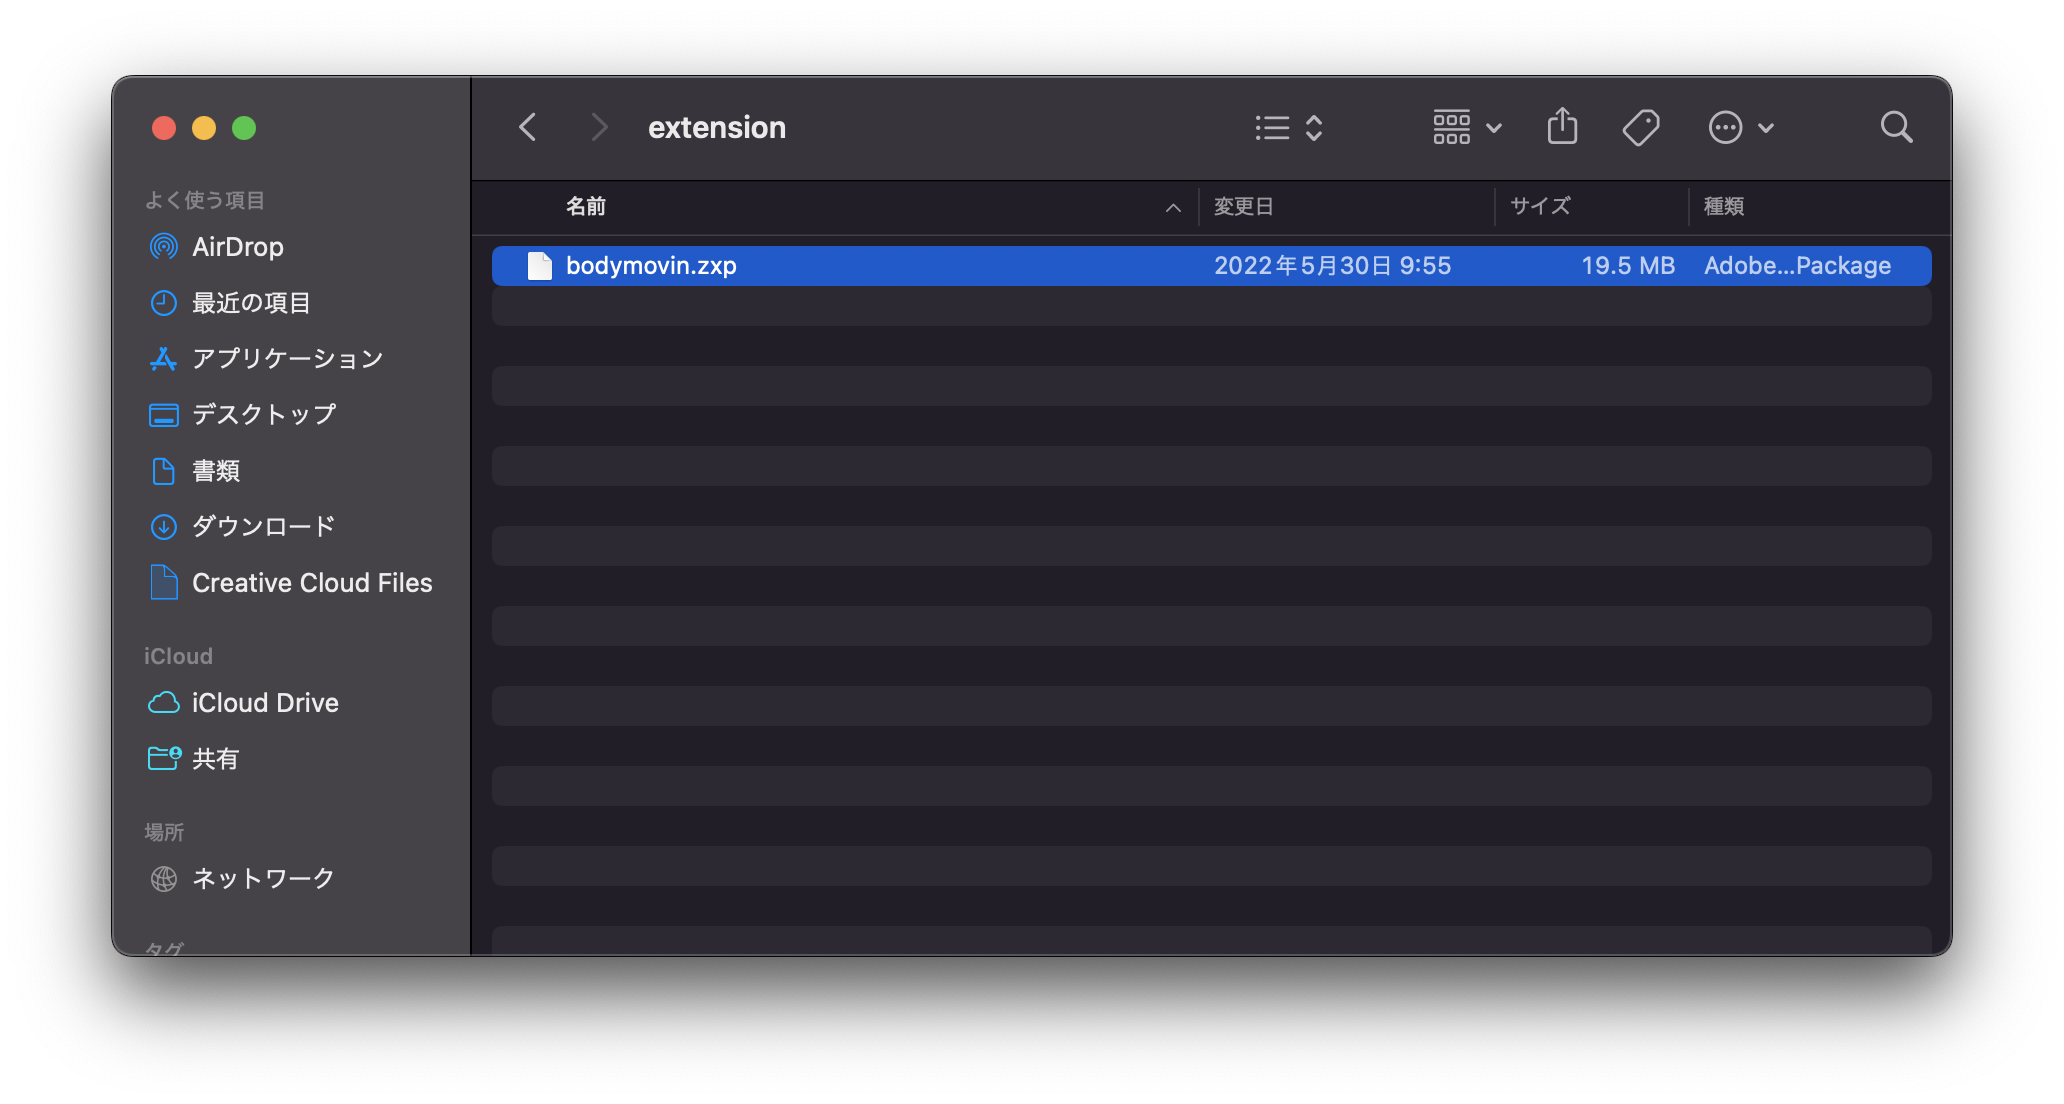This screenshot has height=1104, width=2064.
Task: Click the share/export icon in toolbar
Action: tap(1563, 126)
